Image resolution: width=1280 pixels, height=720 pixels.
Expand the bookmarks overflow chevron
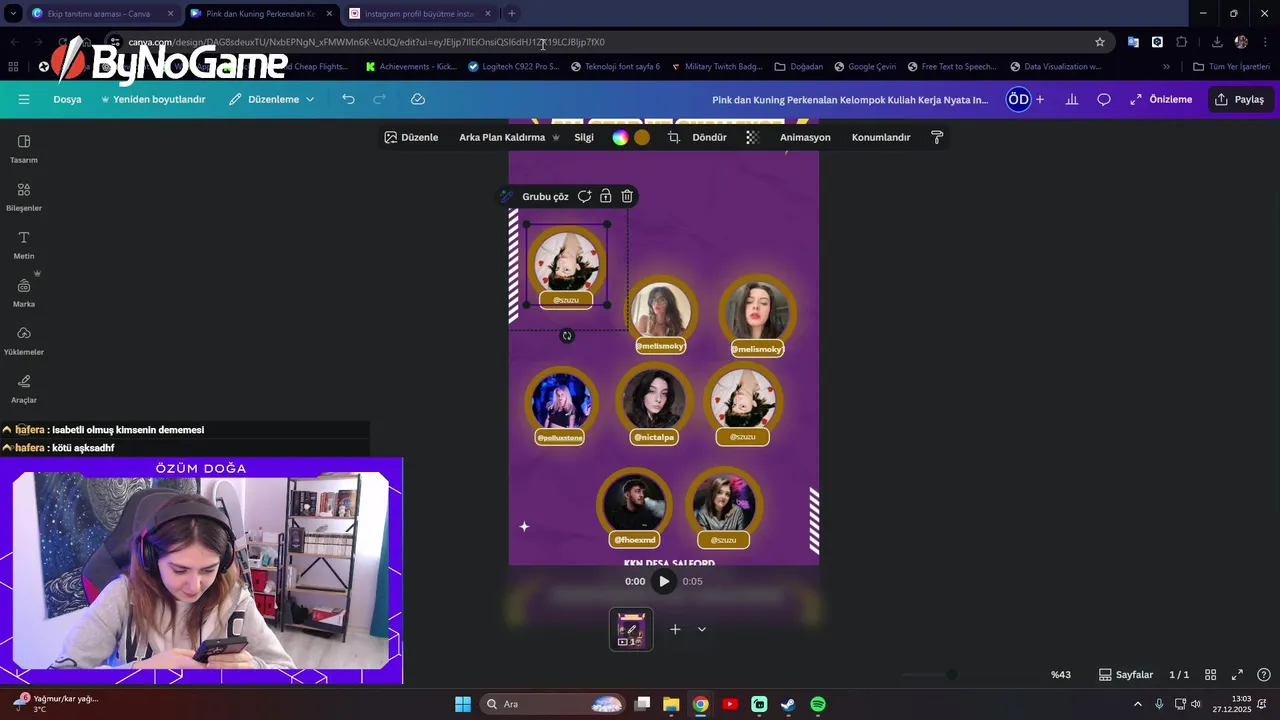click(x=1166, y=67)
